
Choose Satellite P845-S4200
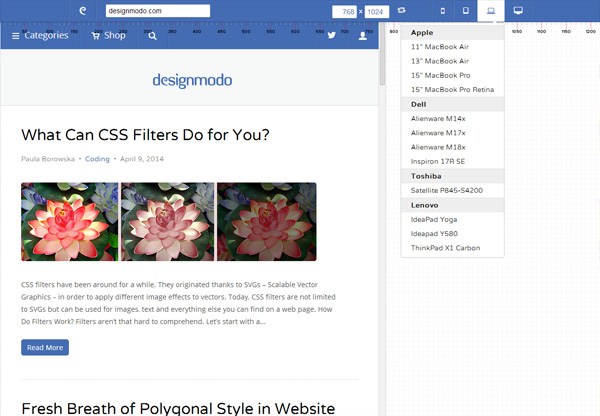tap(453, 191)
